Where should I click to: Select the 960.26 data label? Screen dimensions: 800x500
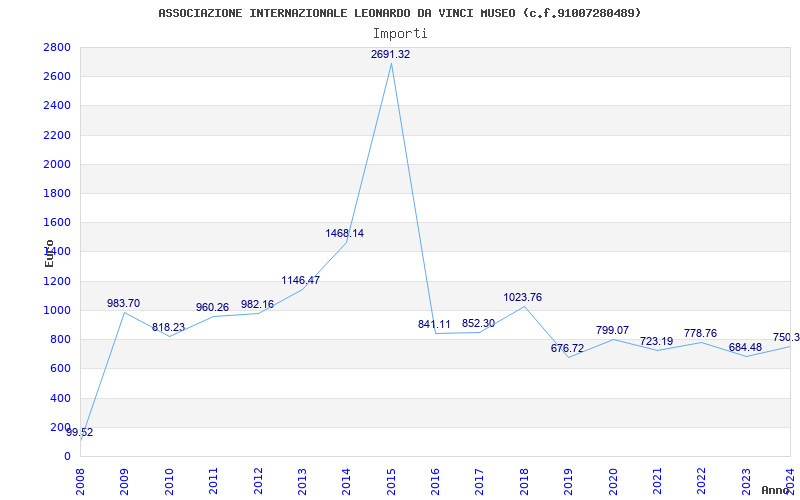coord(212,308)
